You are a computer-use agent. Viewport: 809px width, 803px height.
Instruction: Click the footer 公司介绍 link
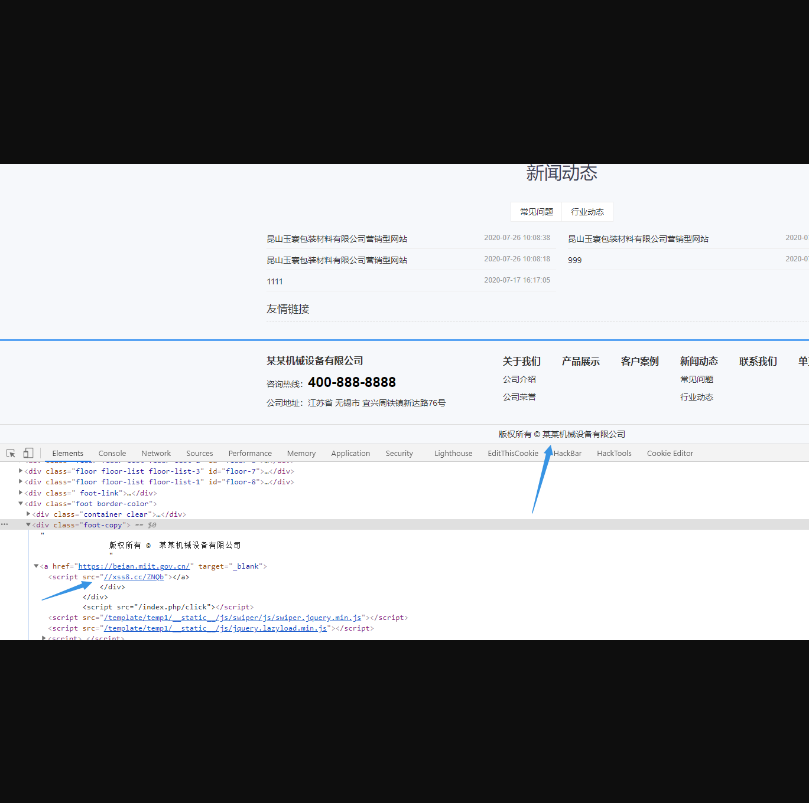pyautogui.click(x=520, y=379)
